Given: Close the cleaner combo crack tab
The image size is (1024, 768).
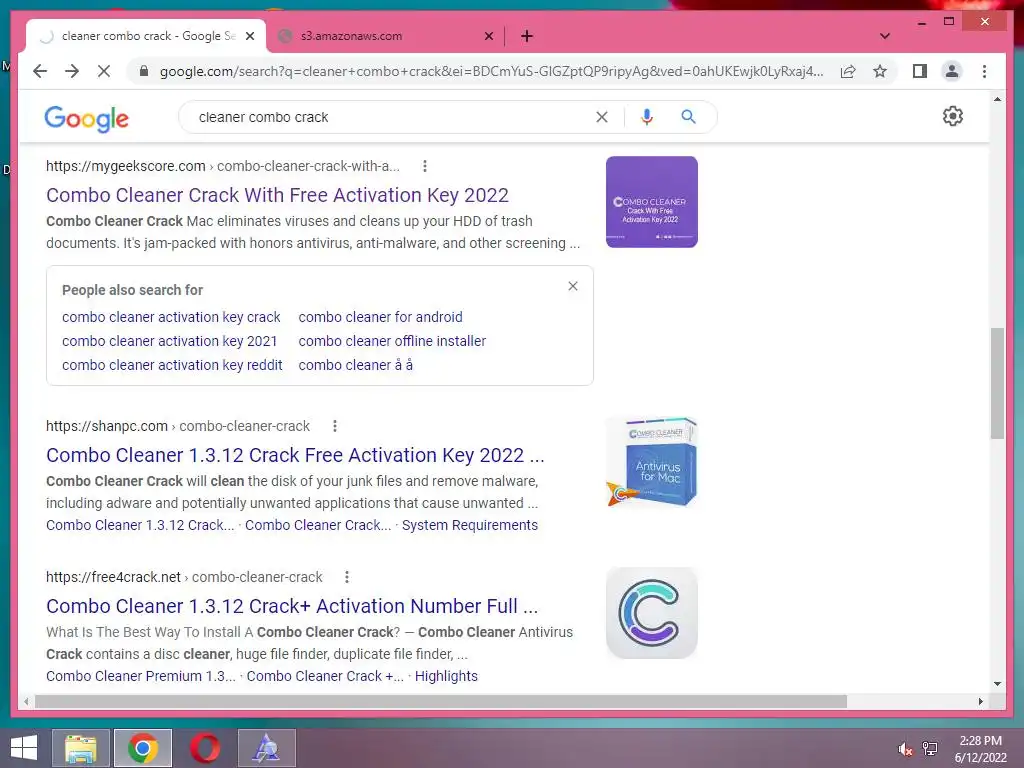Looking at the screenshot, I should click(x=249, y=36).
